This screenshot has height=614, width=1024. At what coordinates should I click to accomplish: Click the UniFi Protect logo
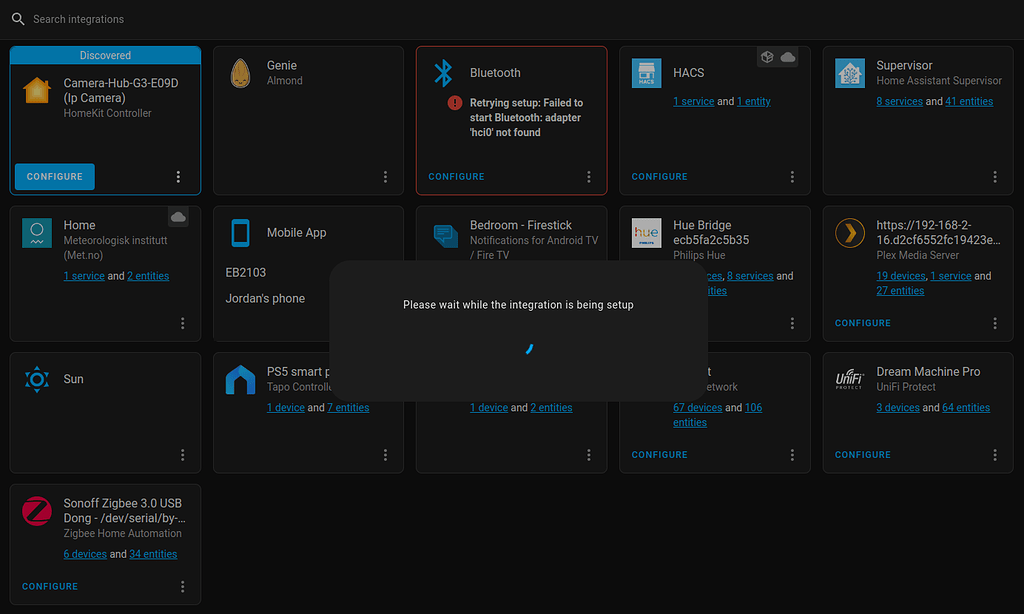pyautogui.click(x=849, y=378)
